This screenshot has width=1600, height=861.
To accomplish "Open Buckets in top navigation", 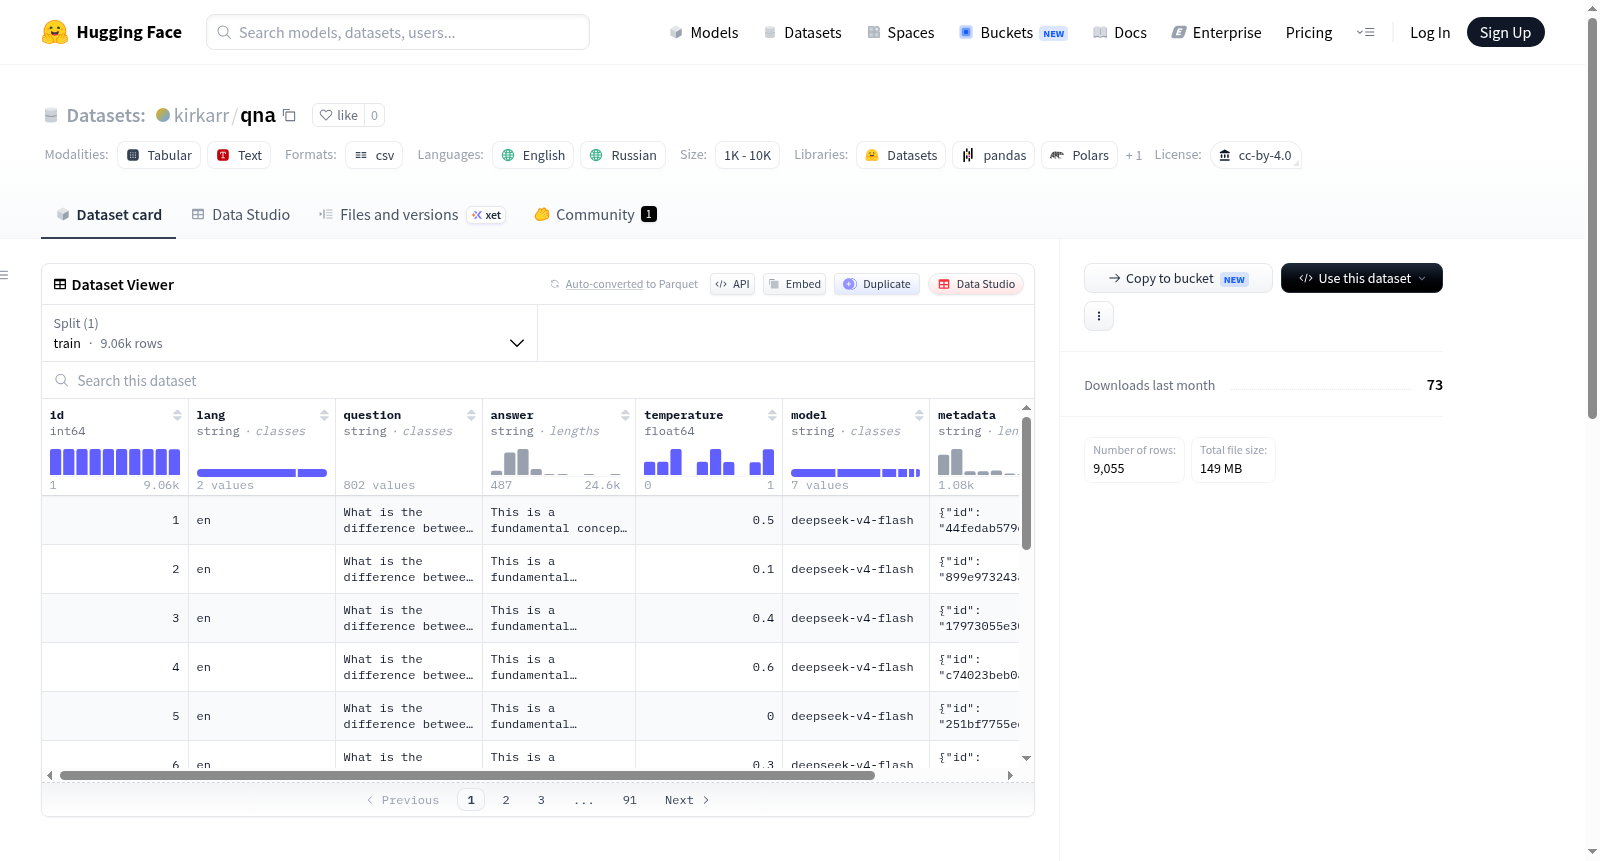I will pos(1013,32).
